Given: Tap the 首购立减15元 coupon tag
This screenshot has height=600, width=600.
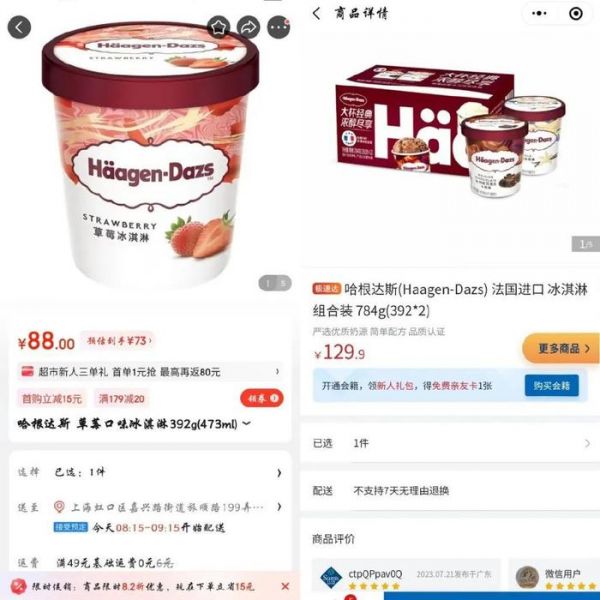Looking at the screenshot, I should click(x=52, y=399).
